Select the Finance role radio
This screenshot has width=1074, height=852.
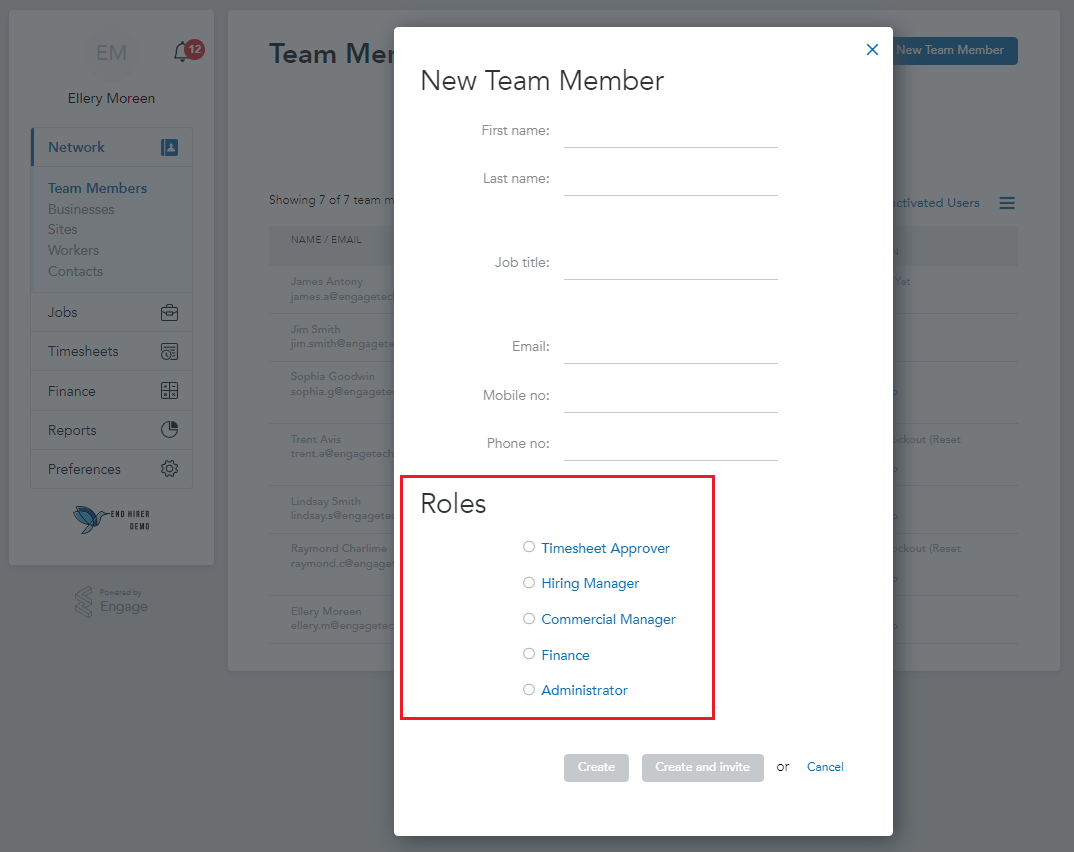click(529, 653)
